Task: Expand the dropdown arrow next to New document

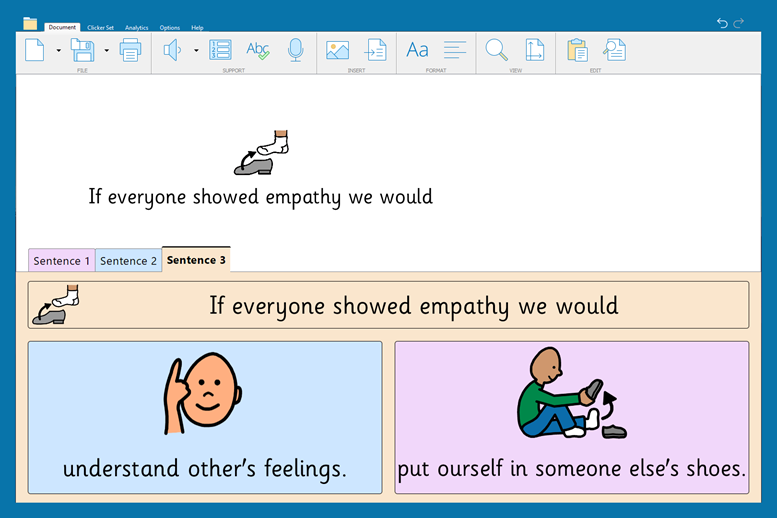Action: (x=58, y=50)
